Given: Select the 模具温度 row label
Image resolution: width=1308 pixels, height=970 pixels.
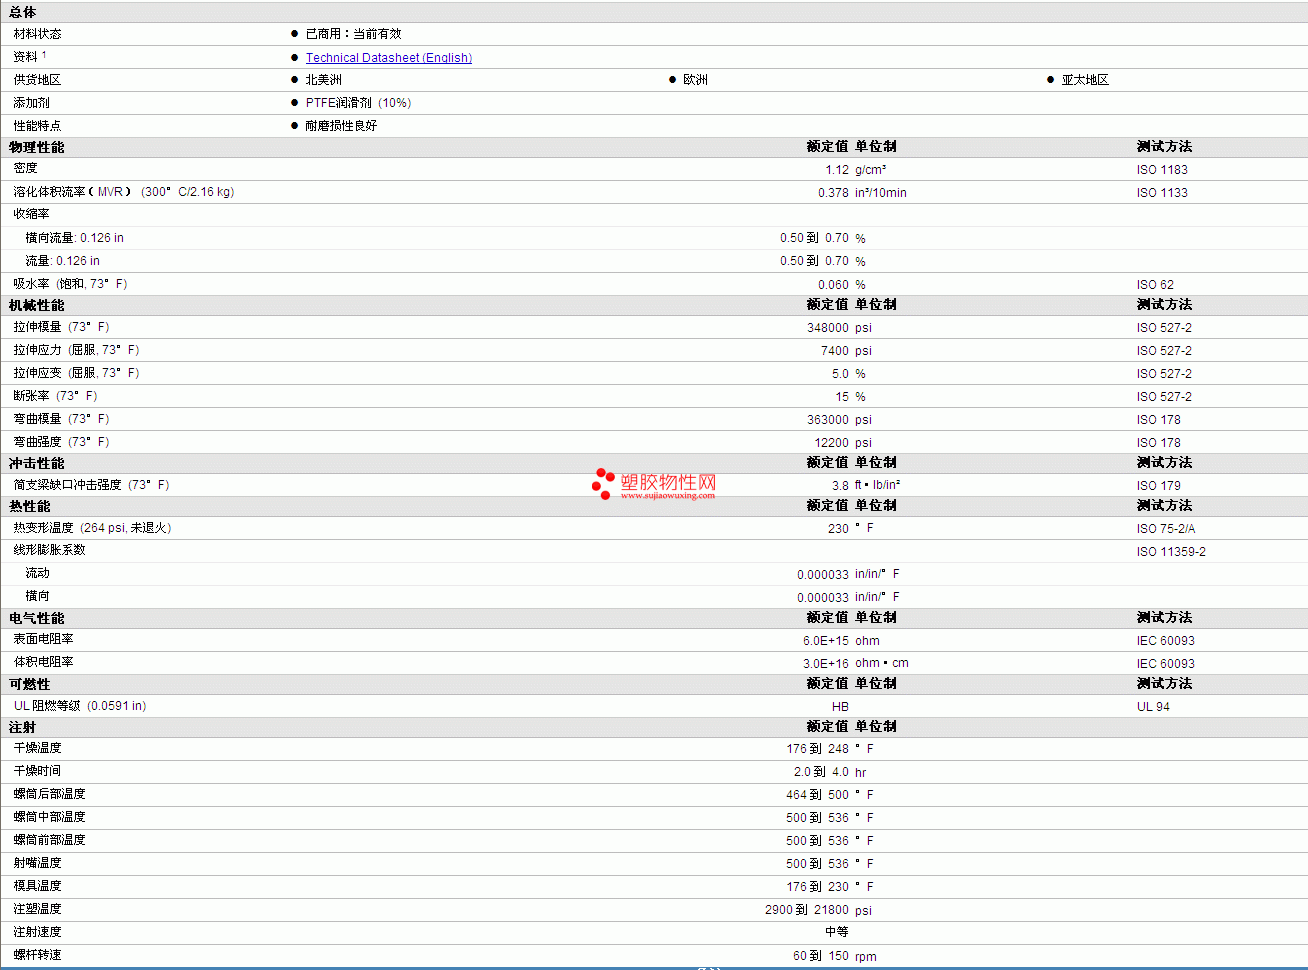Looking at the screenshot, I should 37,886.
